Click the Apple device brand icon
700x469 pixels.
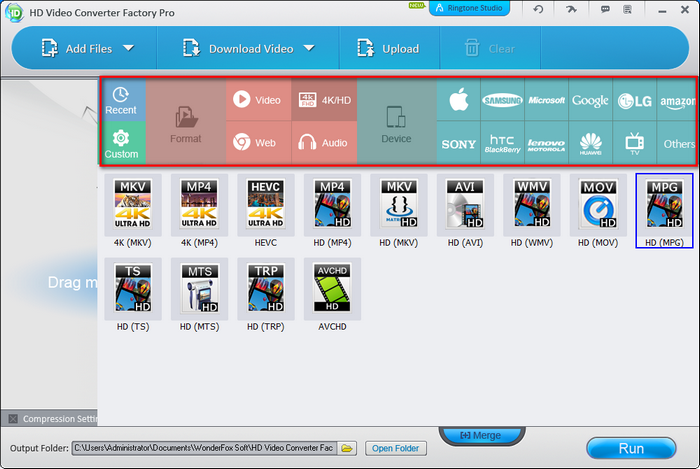458,100
